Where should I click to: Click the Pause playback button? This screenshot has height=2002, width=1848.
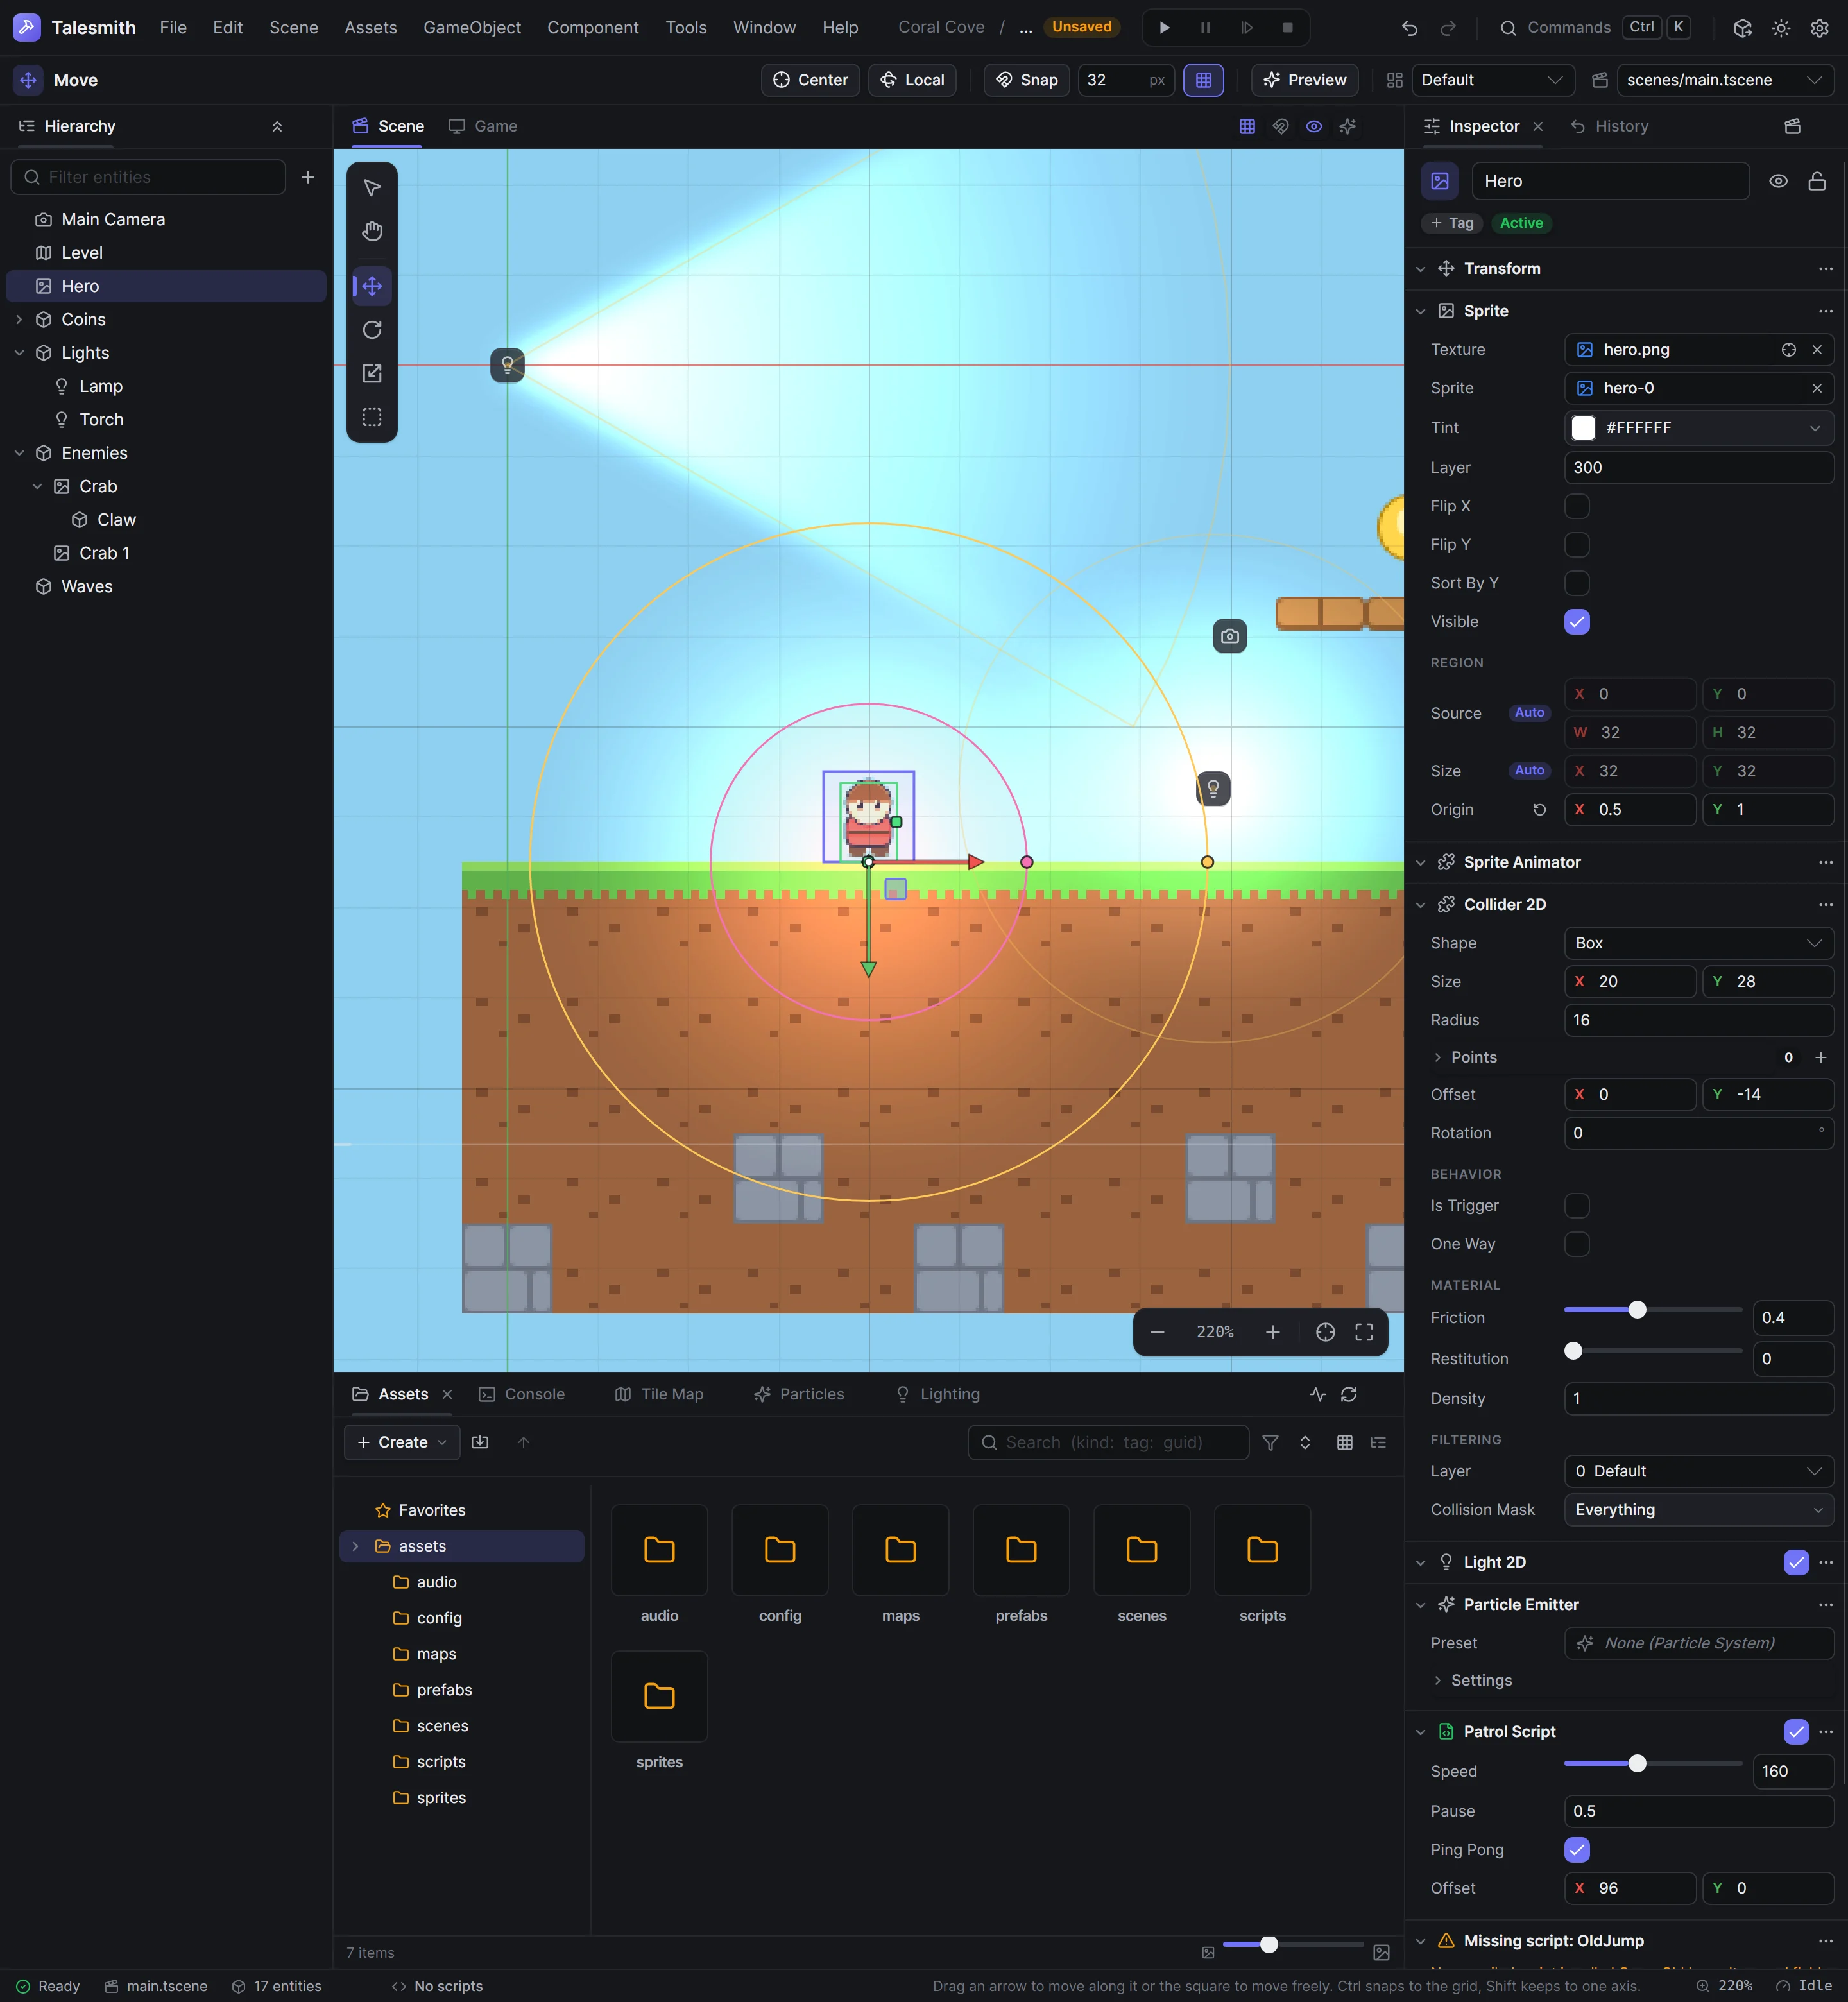(1206, 28)
